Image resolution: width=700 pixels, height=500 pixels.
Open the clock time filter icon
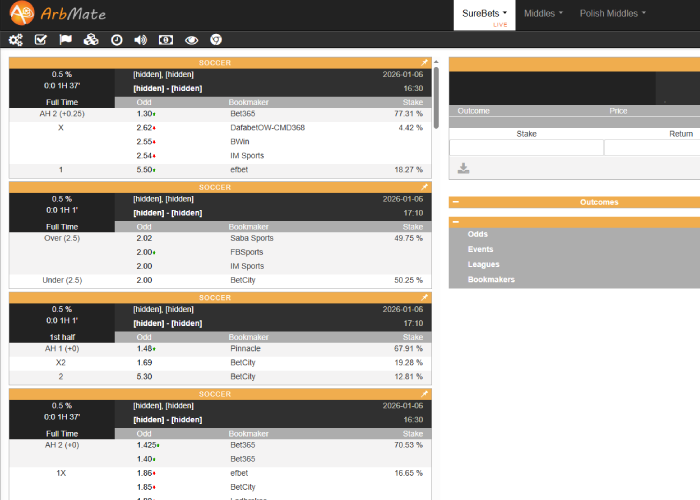click(117, 40)
